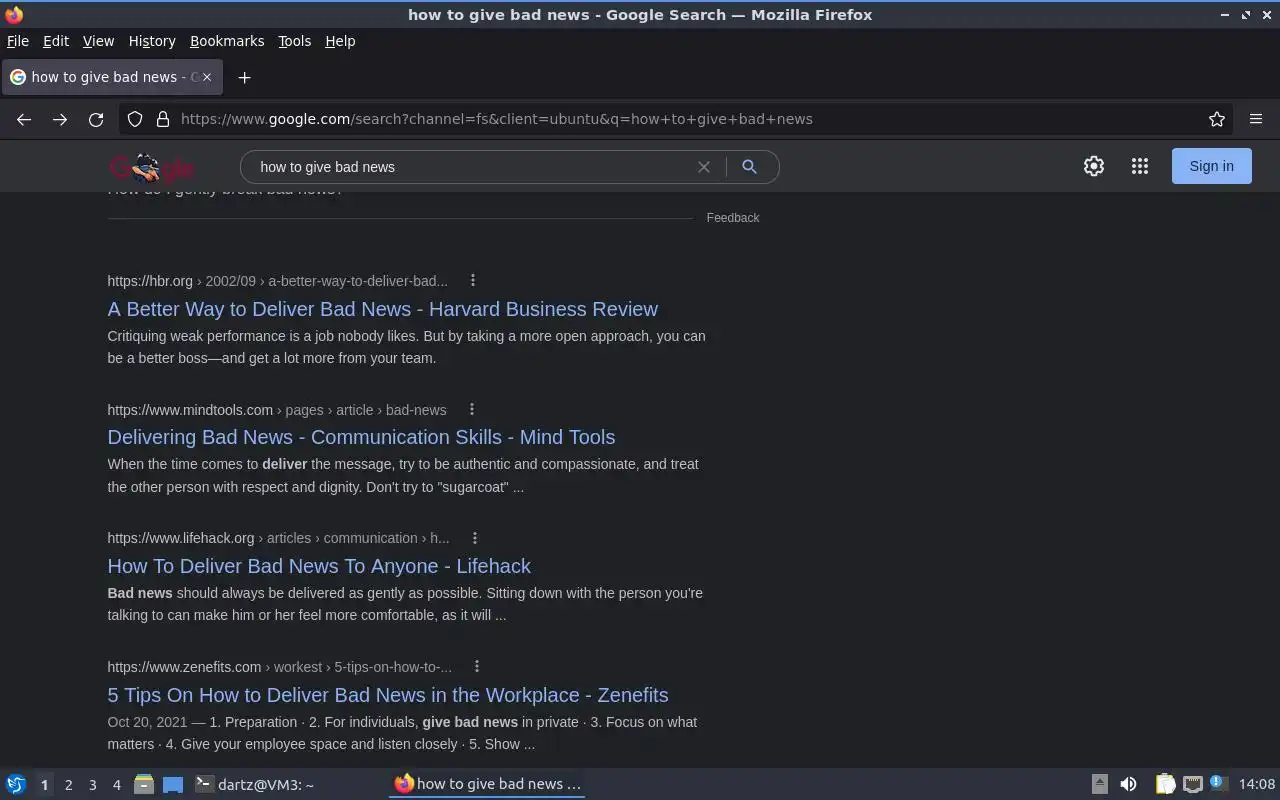Click the Sign in button
The height and width of the screenshot is (800, 1280).
pos(1211,166)
